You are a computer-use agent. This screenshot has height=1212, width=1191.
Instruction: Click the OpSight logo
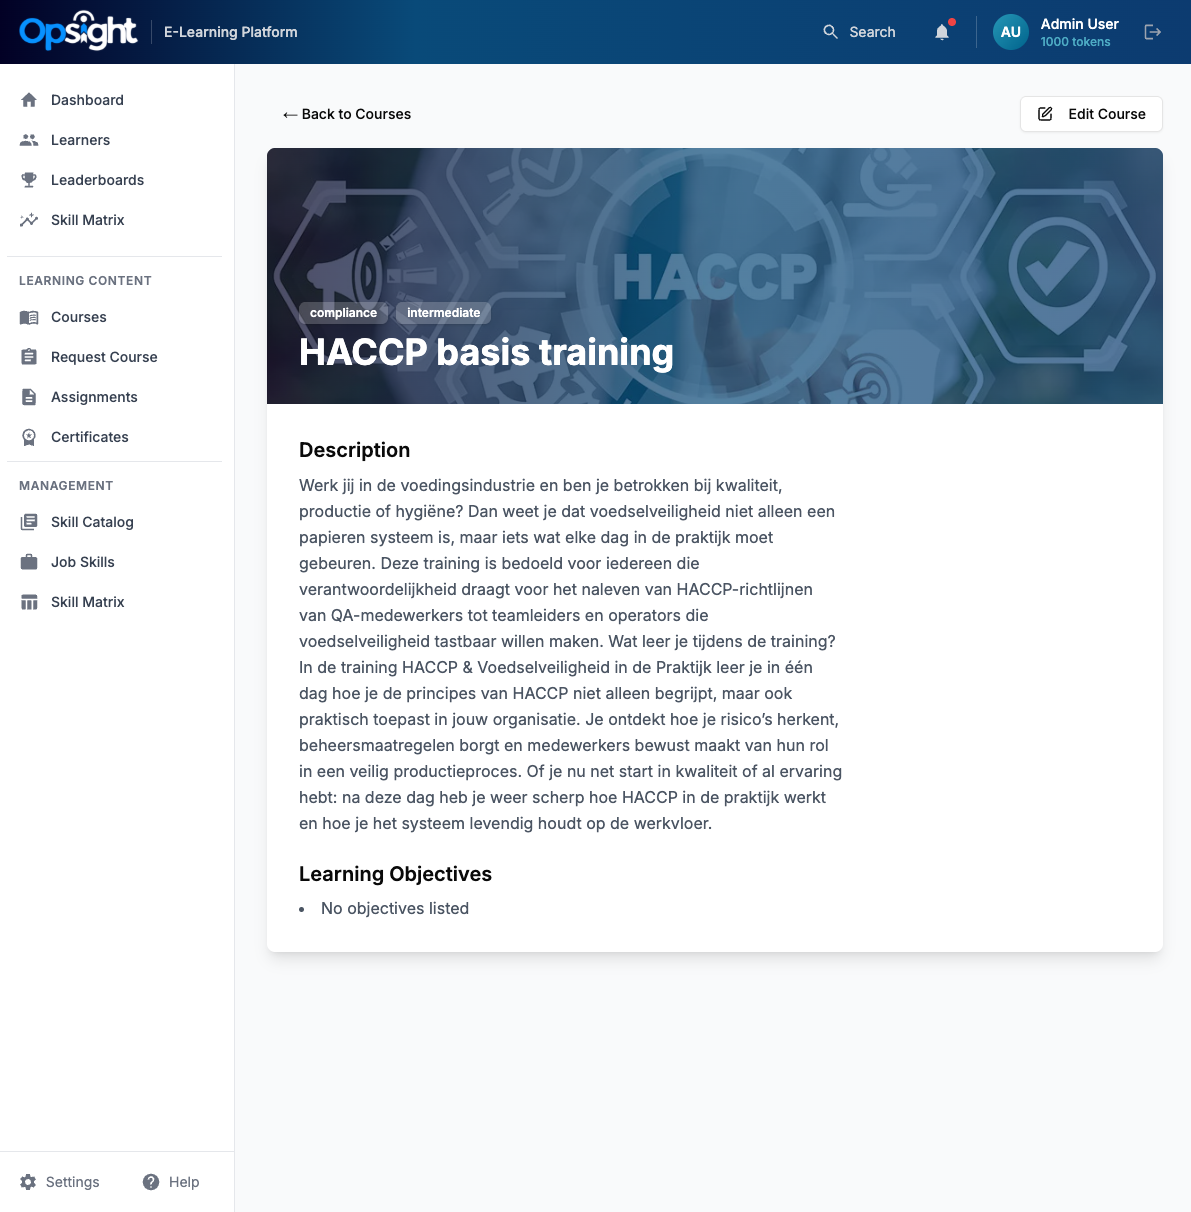tap(78, 32)
